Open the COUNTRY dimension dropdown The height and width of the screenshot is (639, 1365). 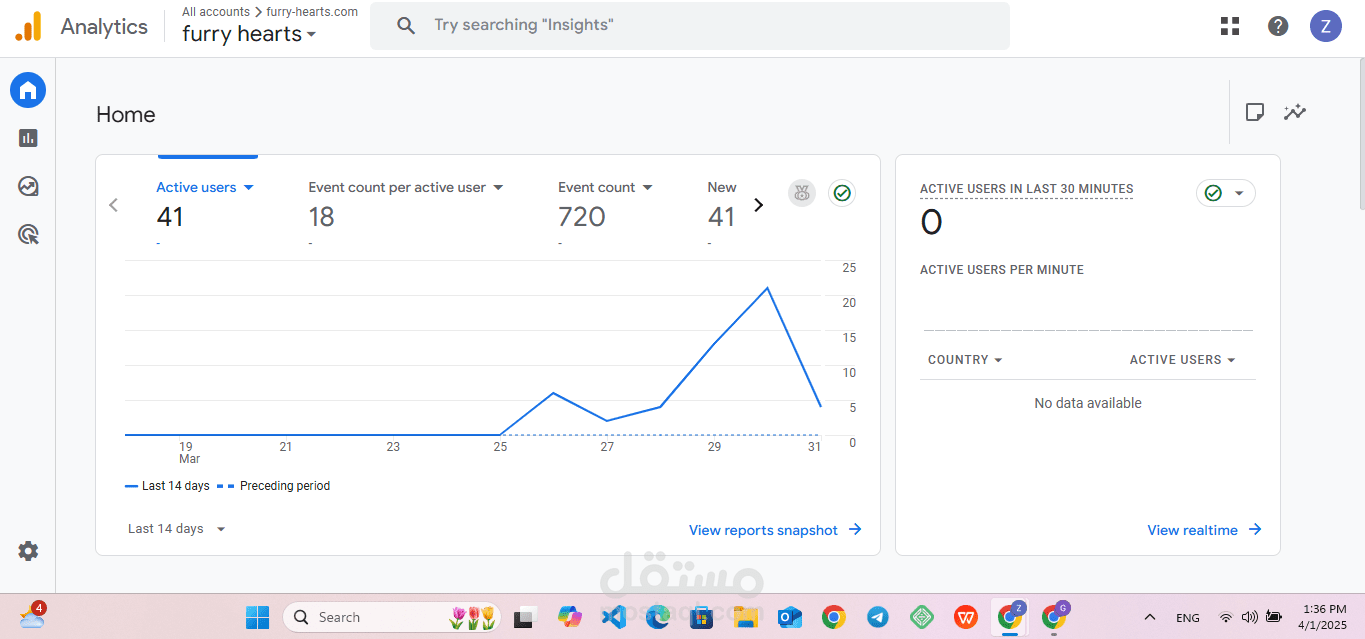(965, 360)
